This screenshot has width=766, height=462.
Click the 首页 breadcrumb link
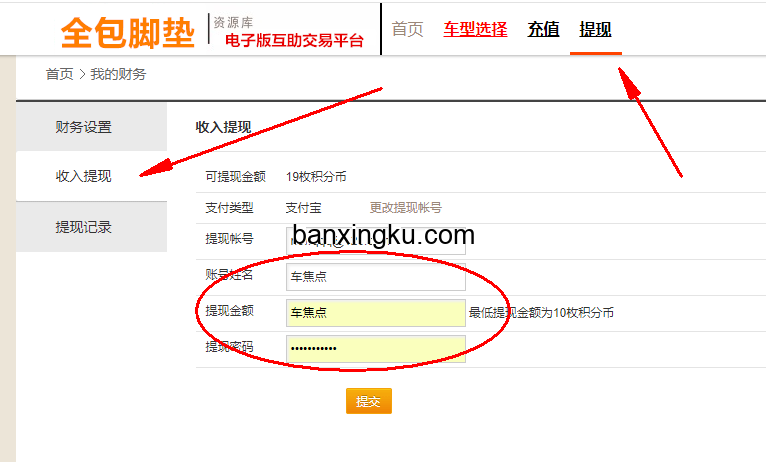(x=60, y=74)
